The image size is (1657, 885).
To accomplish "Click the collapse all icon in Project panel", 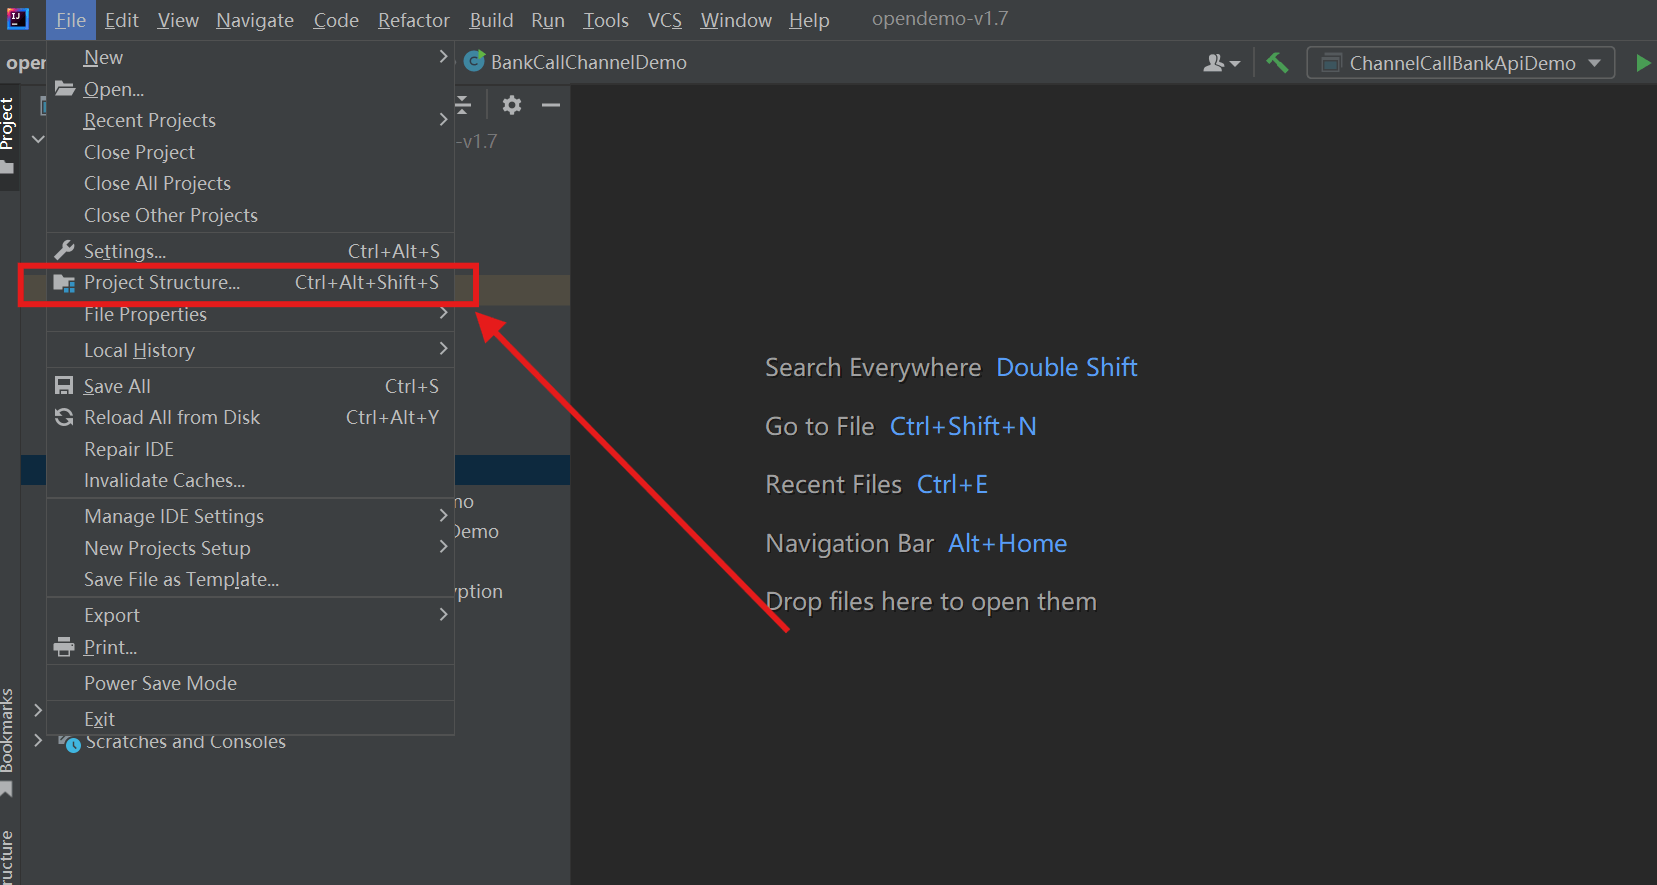I will click(x=463, y=105).
